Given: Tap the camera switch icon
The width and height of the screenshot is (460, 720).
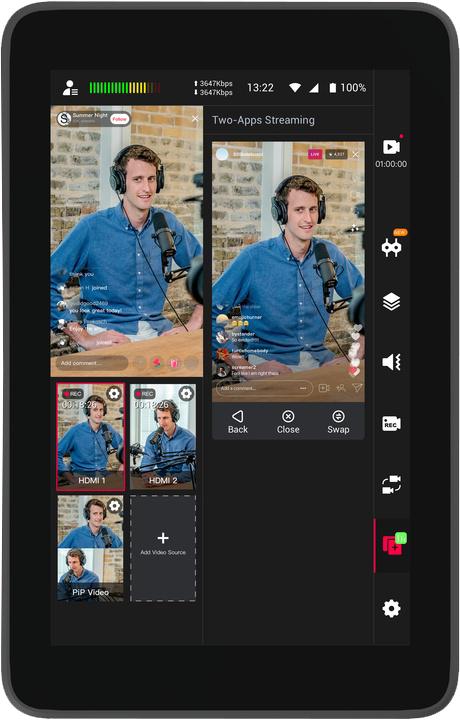Looking at the screenshot, I should [x=392, y=484].
